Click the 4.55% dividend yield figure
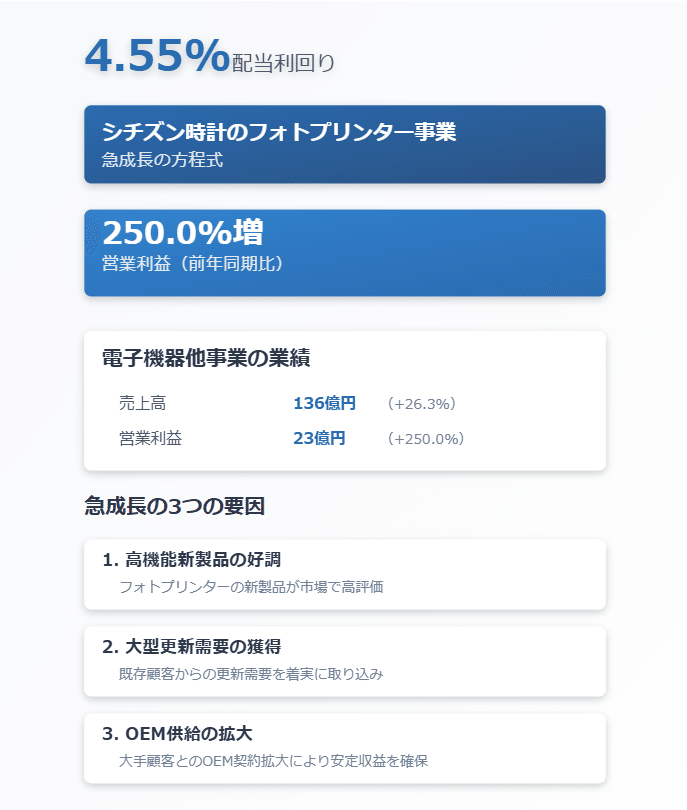Viewport: 687px width, 810px height. tap(157, 55)
